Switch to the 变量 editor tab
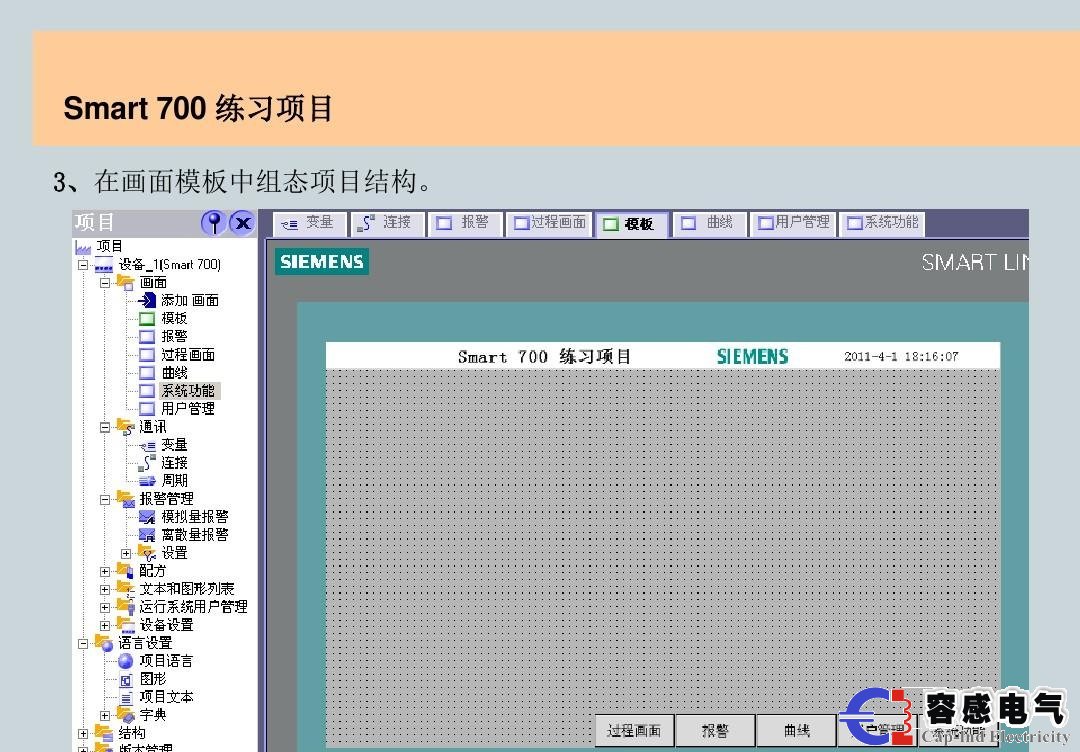This screenshot has width=1080, height=752. [310, 223]
